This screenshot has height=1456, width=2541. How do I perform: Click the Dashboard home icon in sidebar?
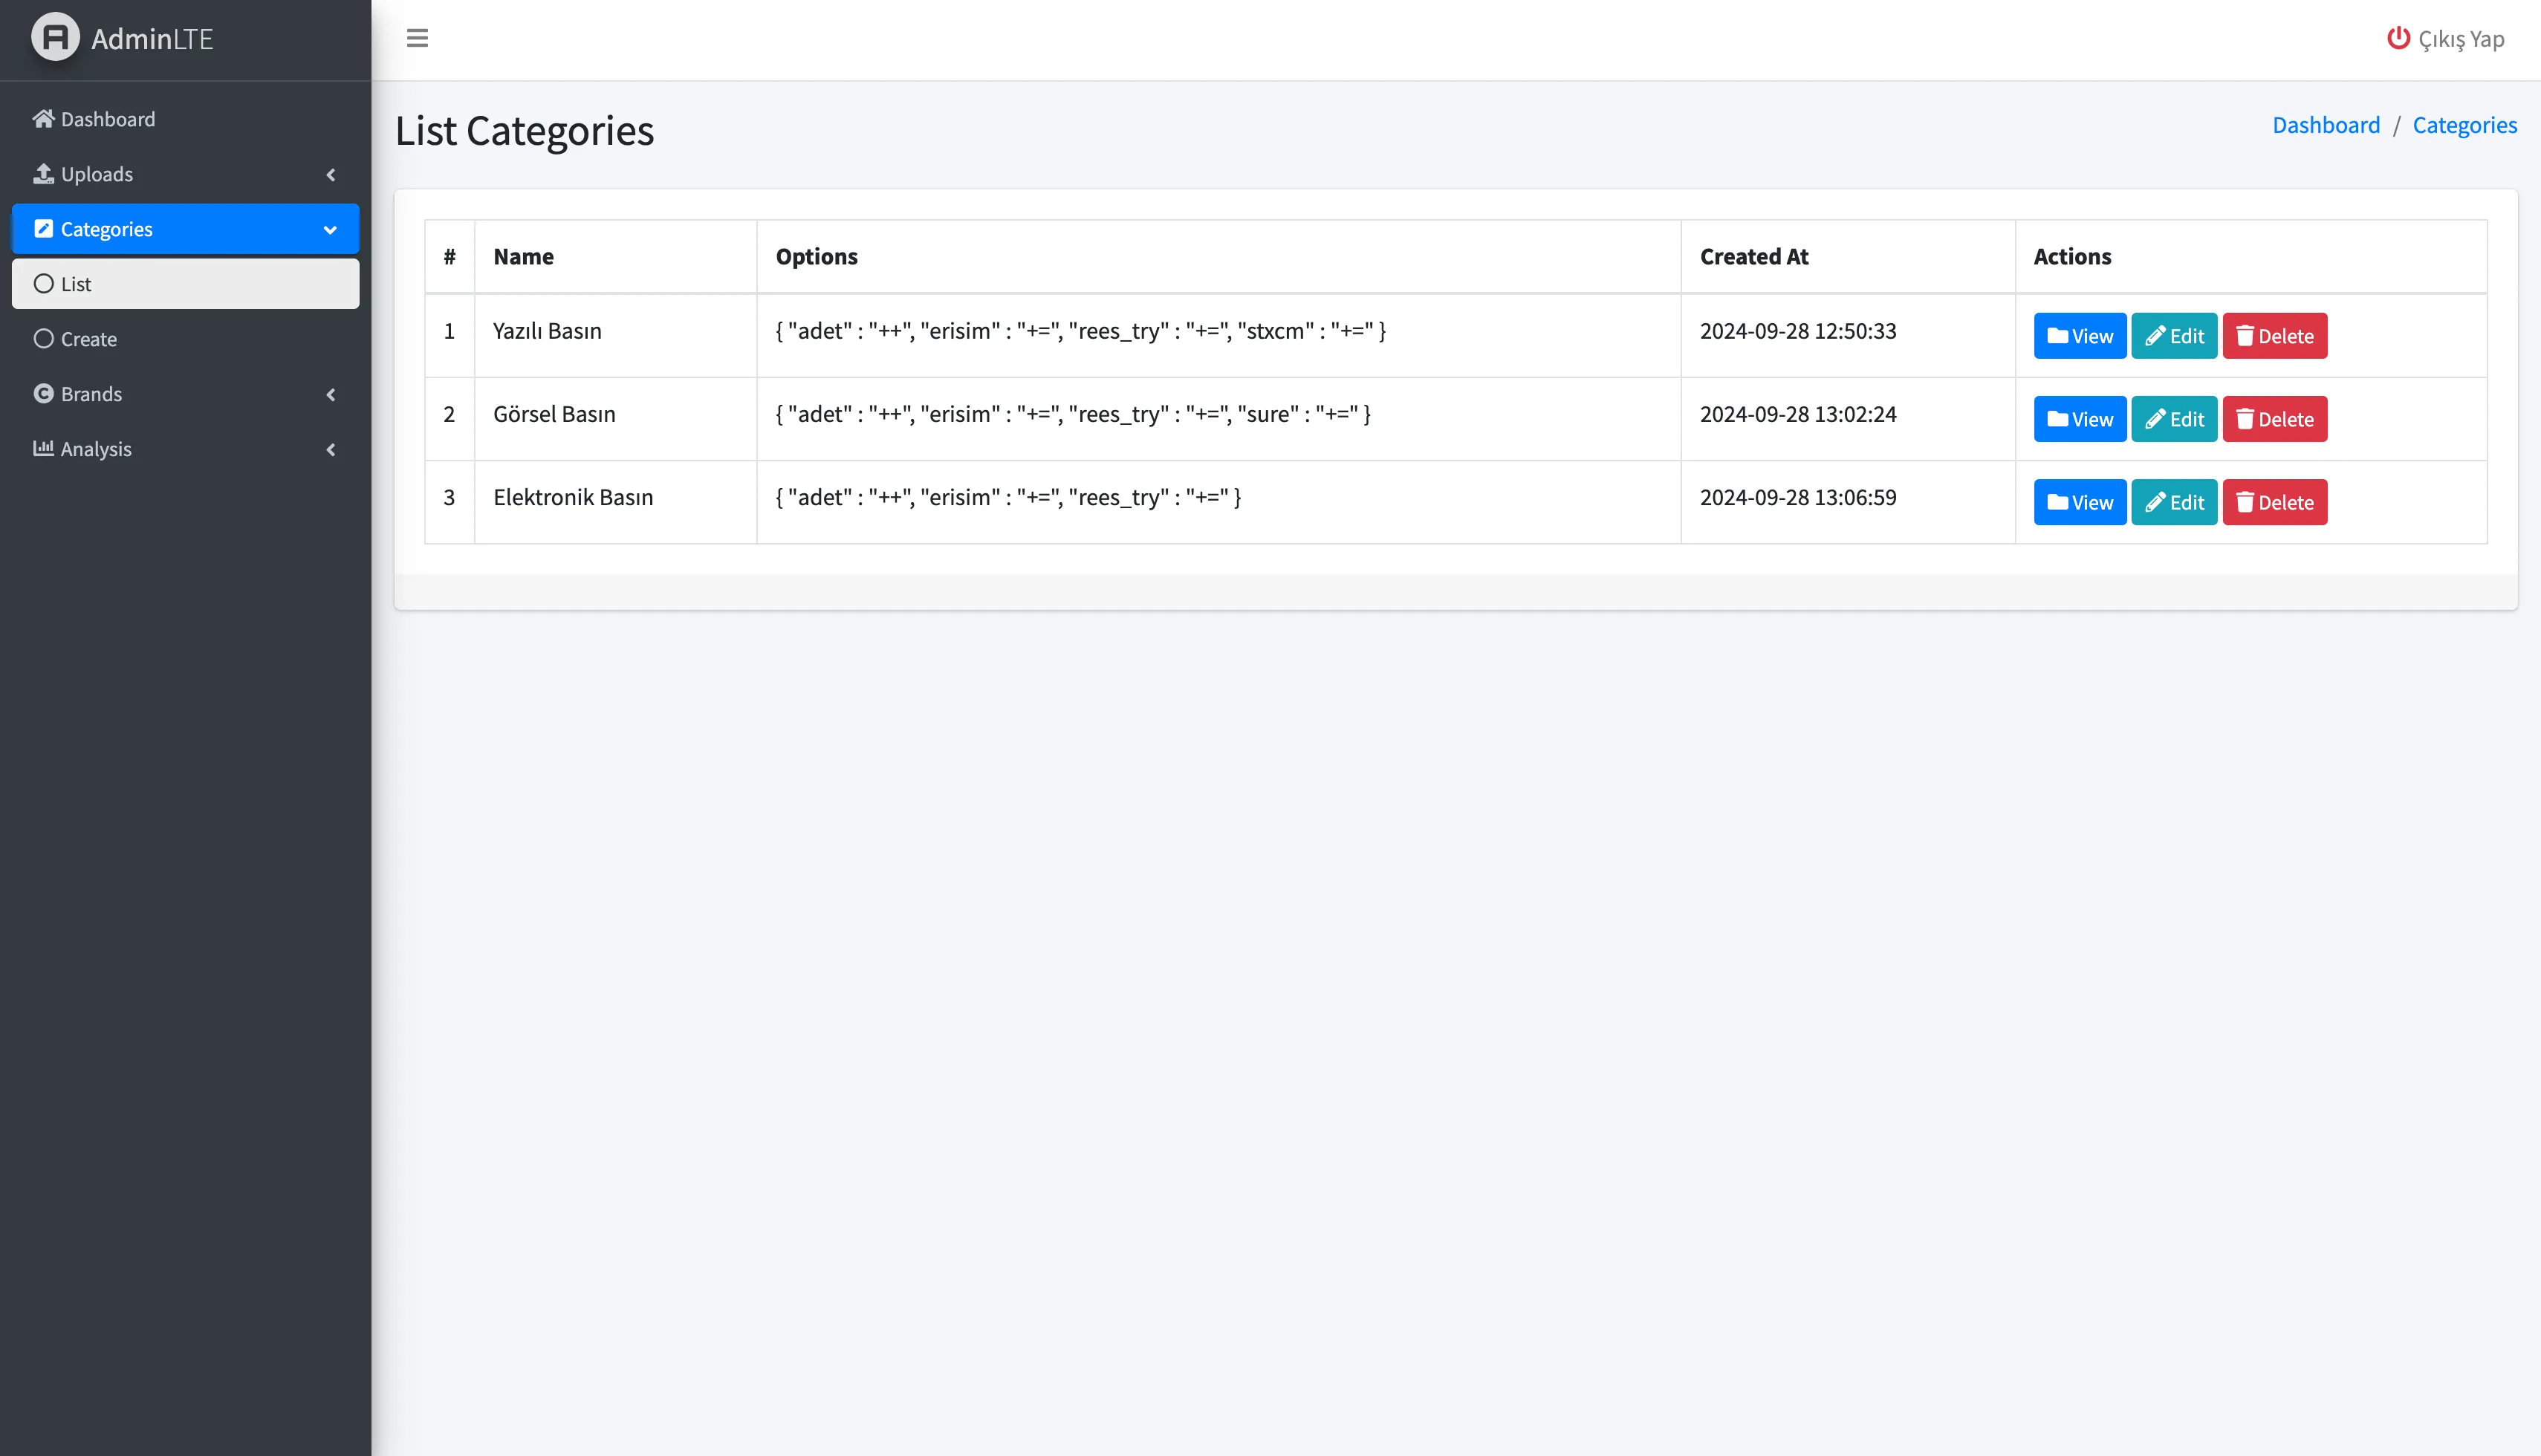coord(43,119)
